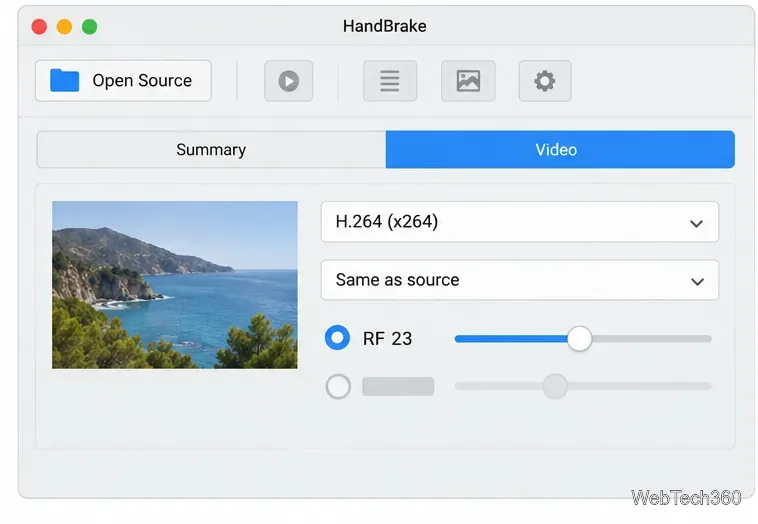Screen dimensions: 758x524
Task: Click the greyed-out field beside lower radio
Action: [398, 386]
